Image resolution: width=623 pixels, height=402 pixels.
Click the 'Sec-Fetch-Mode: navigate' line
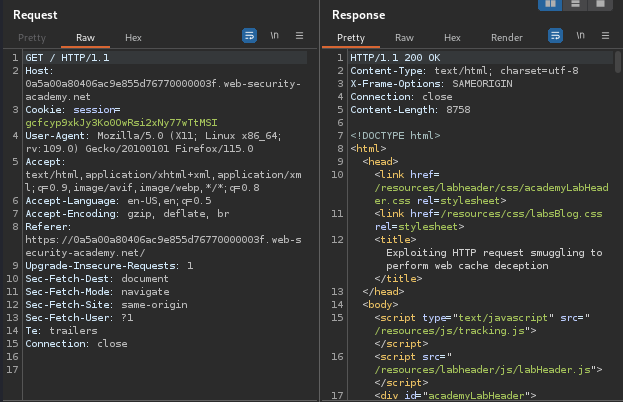tap(97, 292)
